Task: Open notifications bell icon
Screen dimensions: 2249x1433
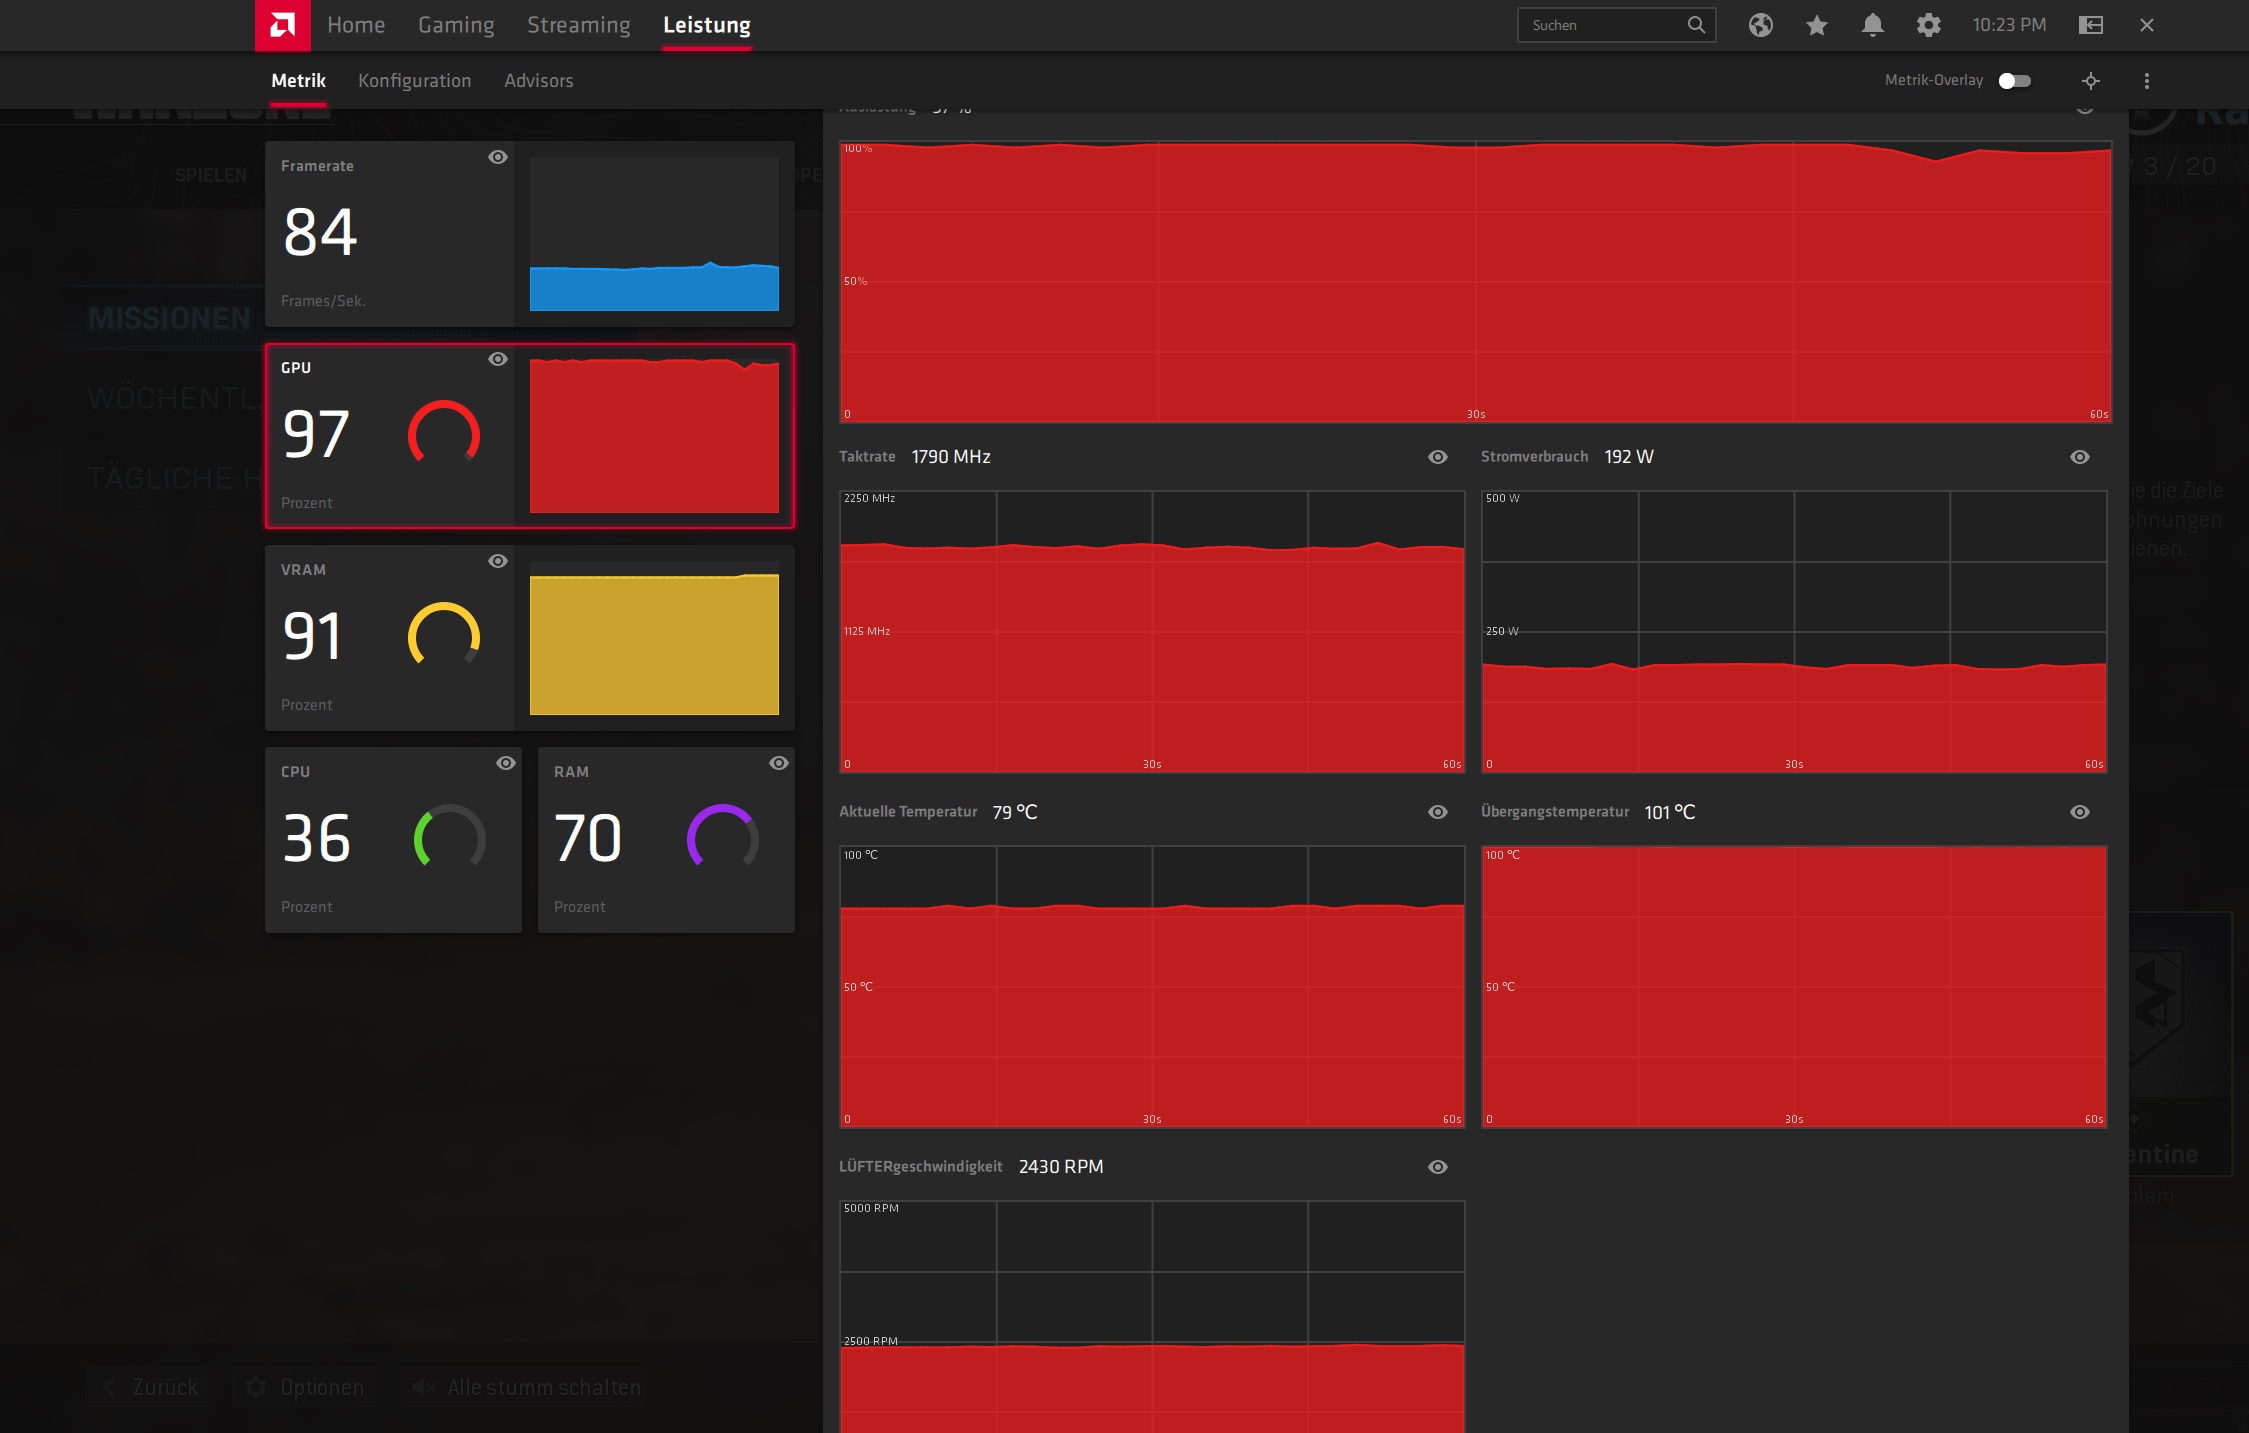Action: pyautogui.click(x=1872, y=25)
